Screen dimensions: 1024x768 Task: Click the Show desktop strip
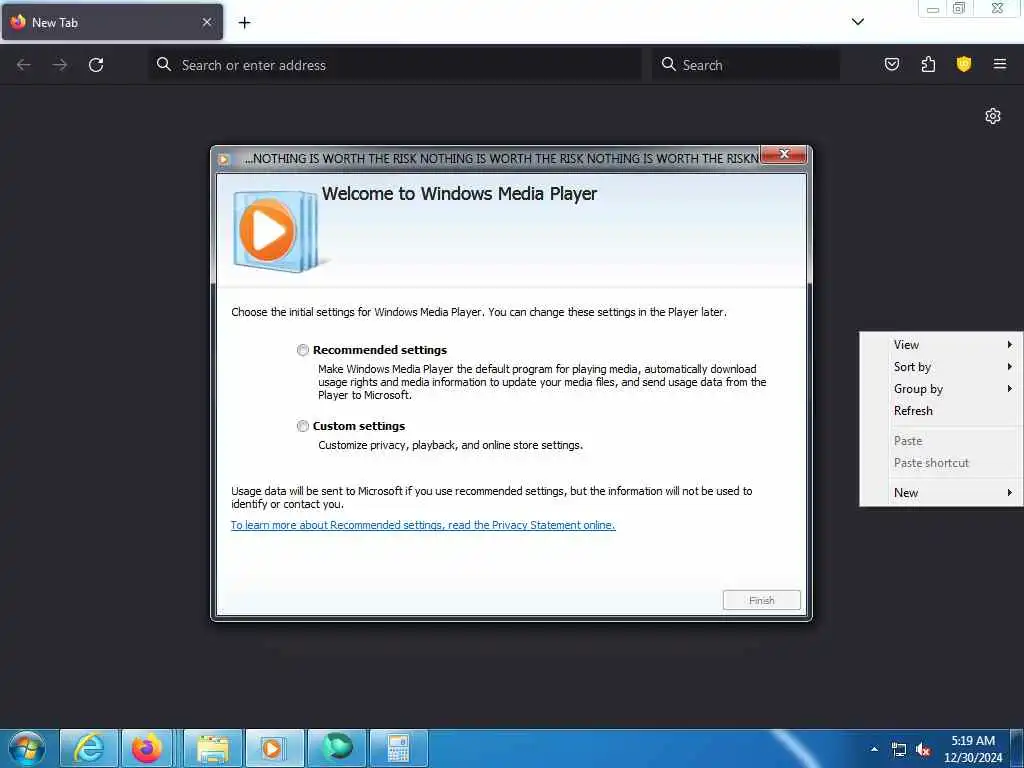point(1017,748)
